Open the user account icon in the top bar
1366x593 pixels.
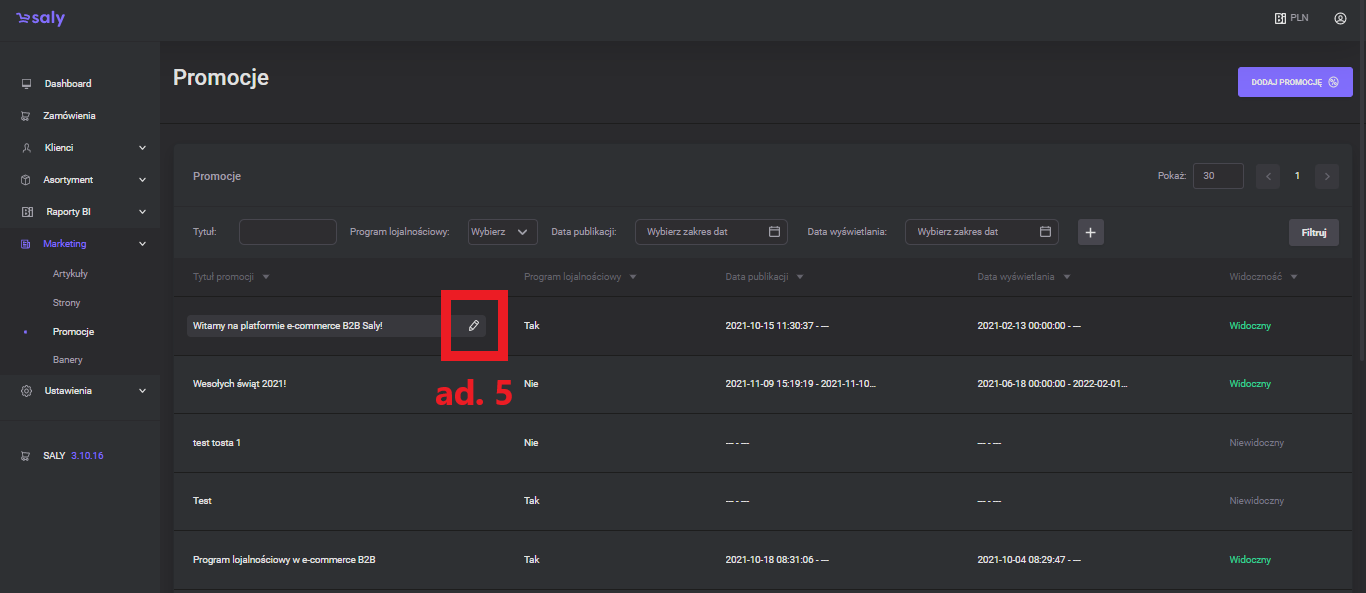[x=1340, y=18]
